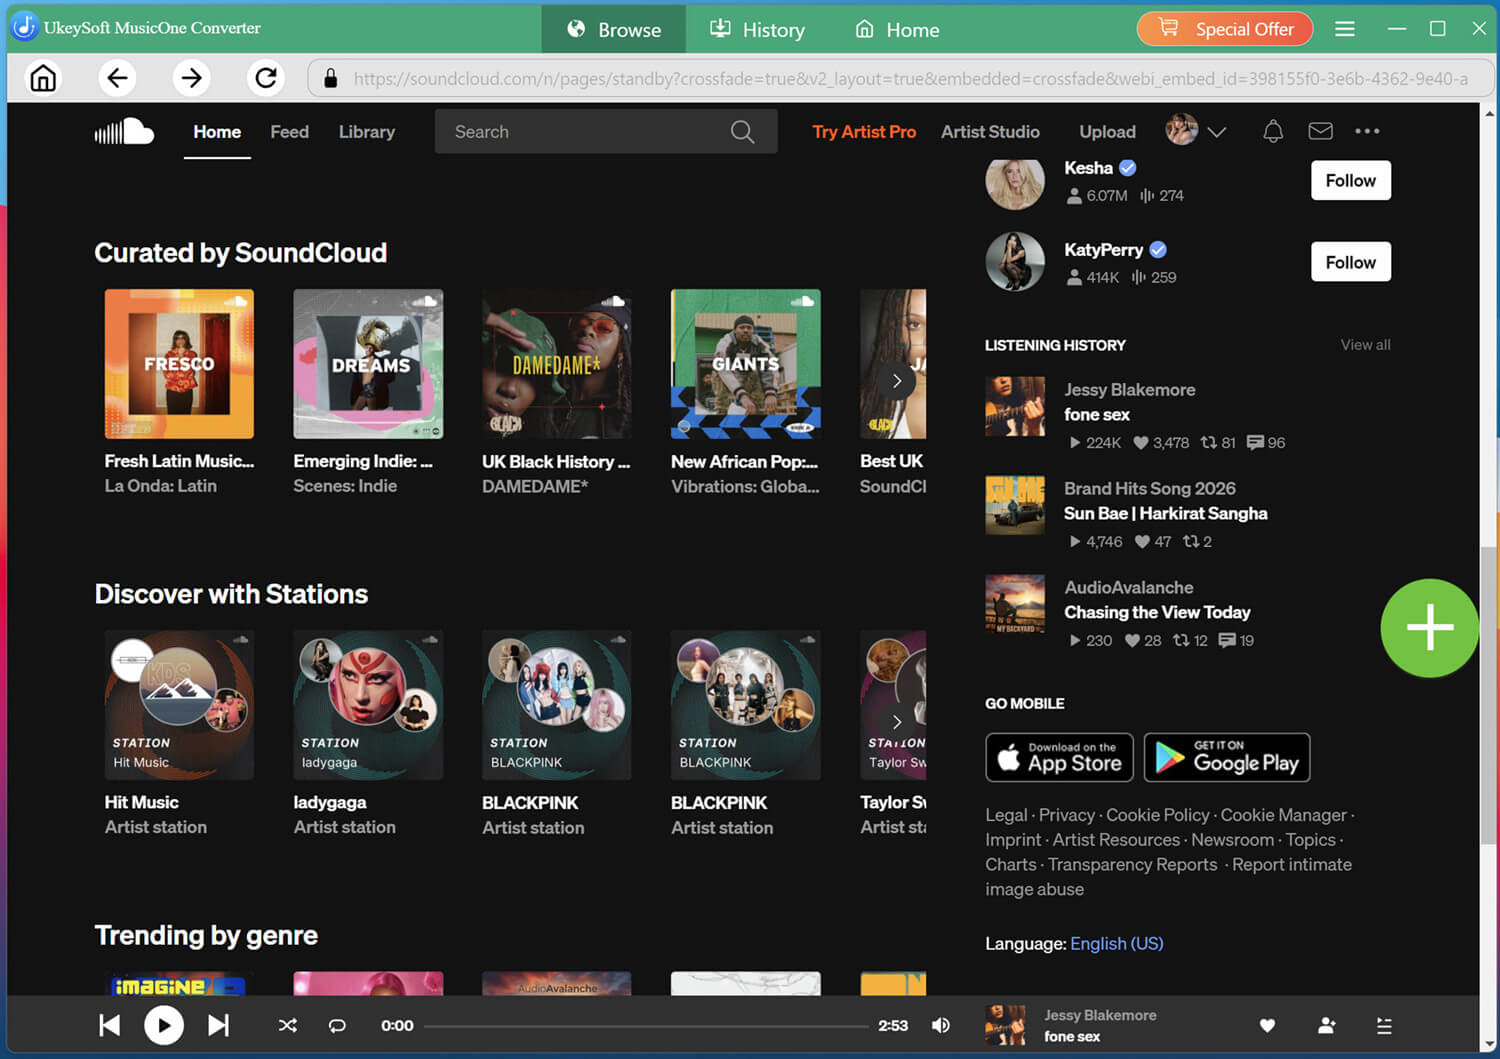Click KatyPerry's profile avatar

(1015, 262)
